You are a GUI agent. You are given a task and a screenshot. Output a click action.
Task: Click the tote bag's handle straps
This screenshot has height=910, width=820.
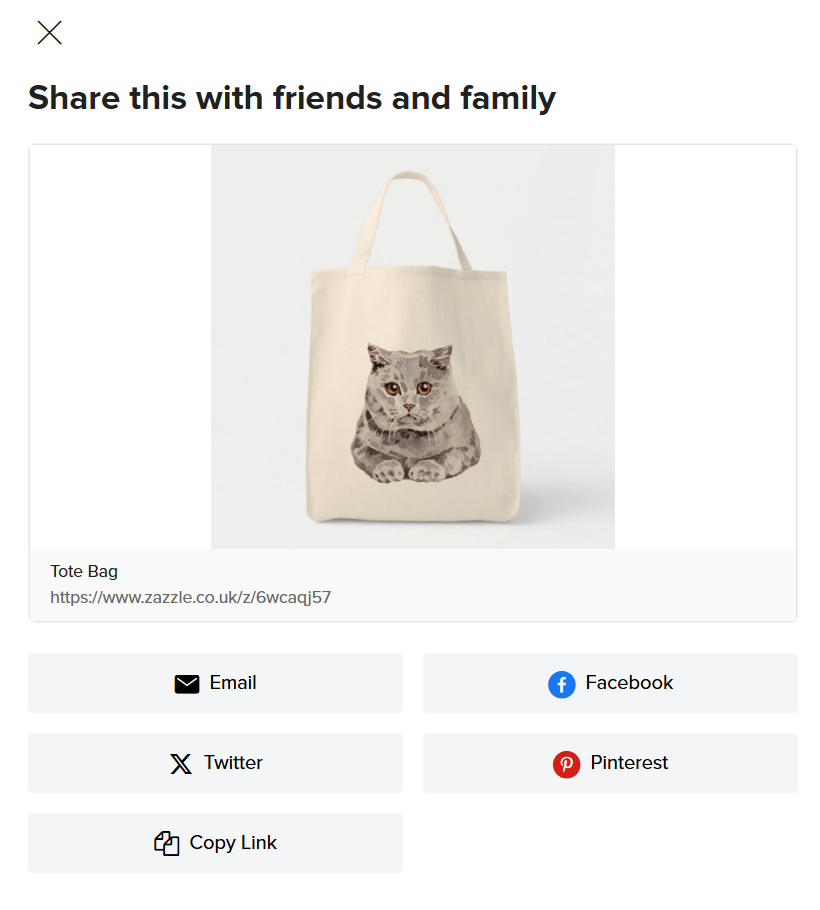pos(410,219)
